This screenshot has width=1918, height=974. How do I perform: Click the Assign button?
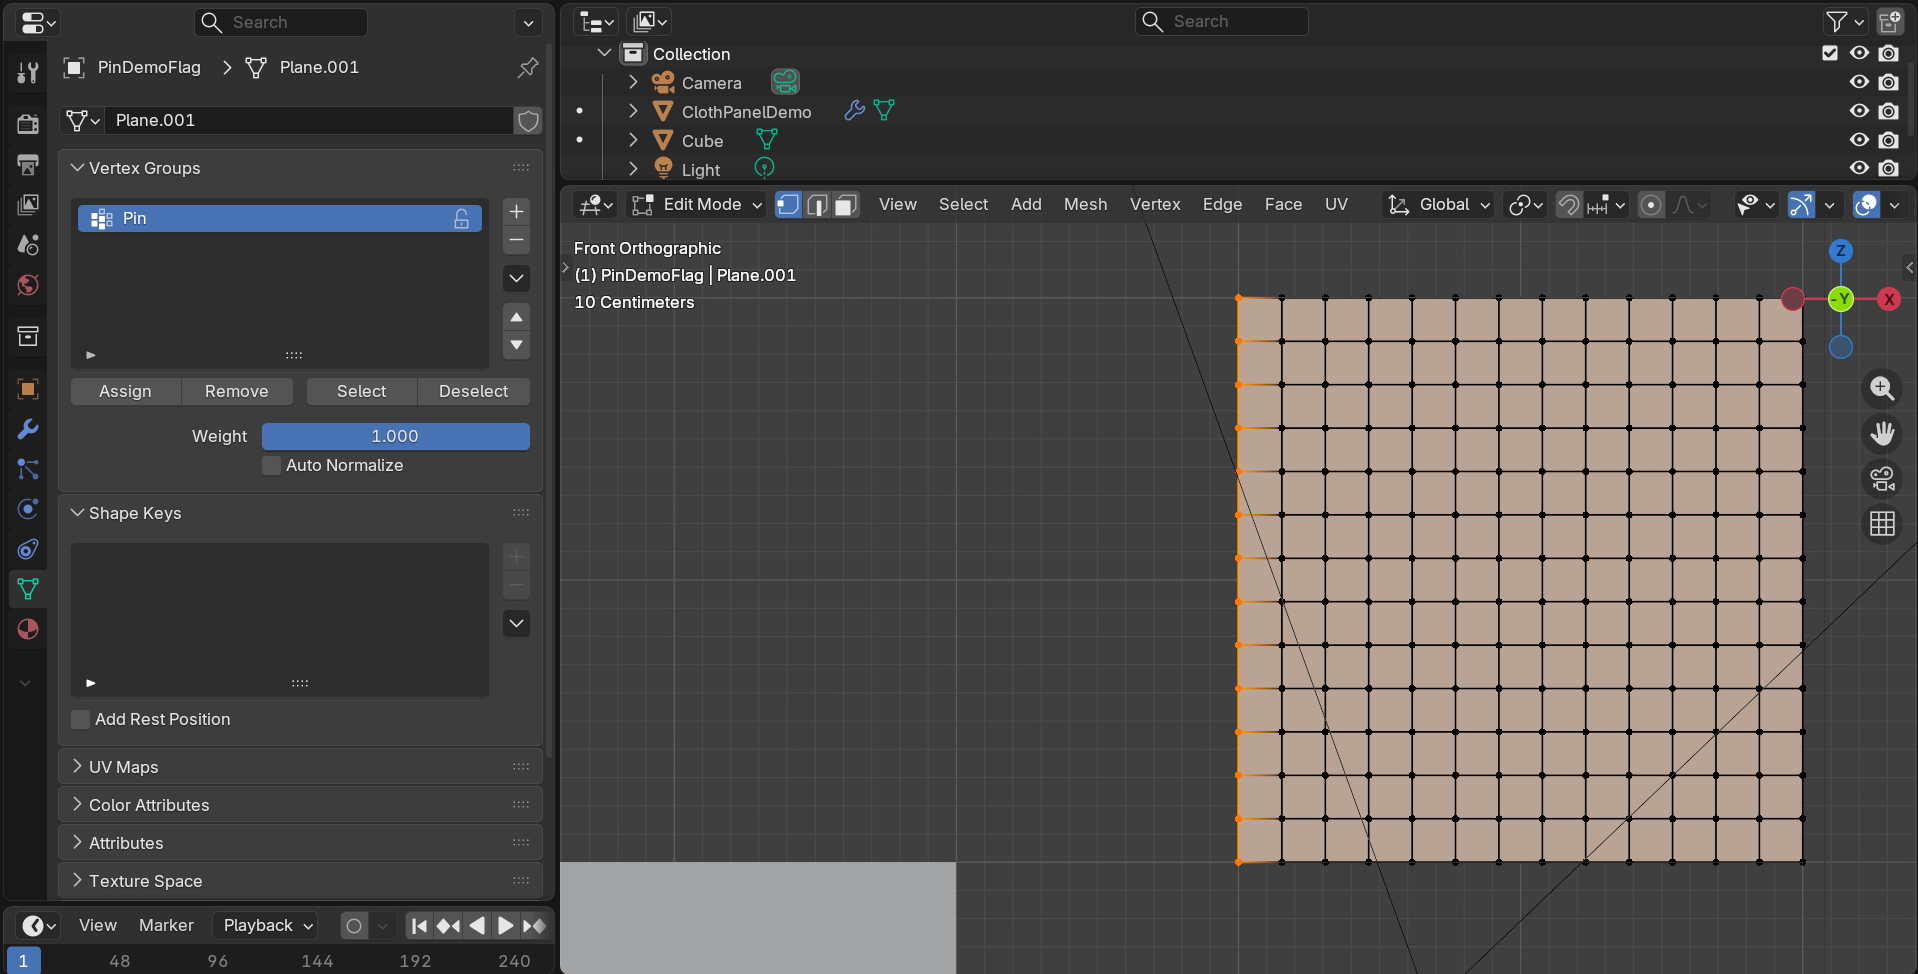[x=125, y=392]
